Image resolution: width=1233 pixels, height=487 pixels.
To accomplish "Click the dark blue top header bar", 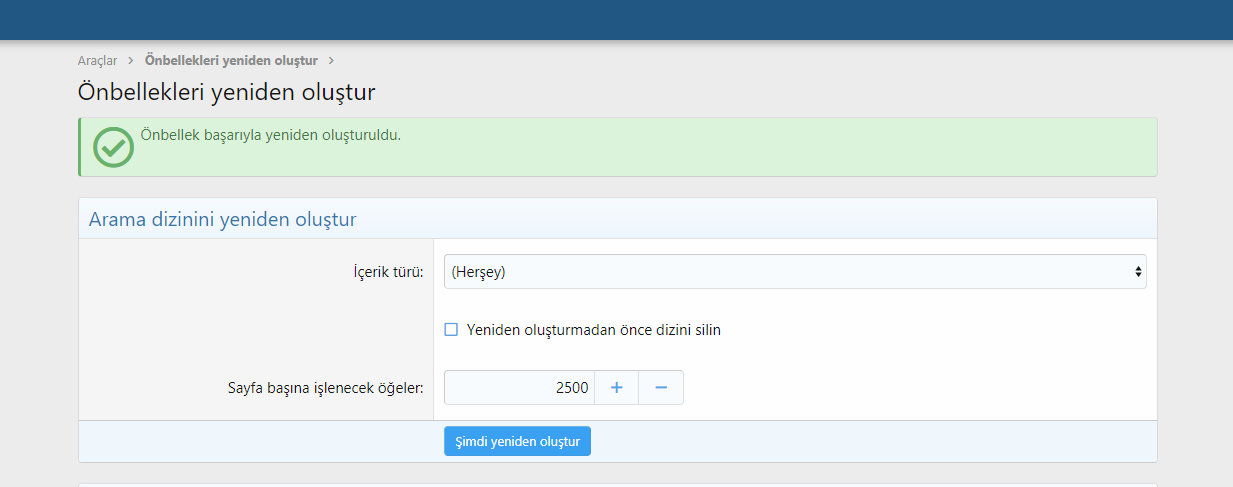I will click(x=616, y=20).
